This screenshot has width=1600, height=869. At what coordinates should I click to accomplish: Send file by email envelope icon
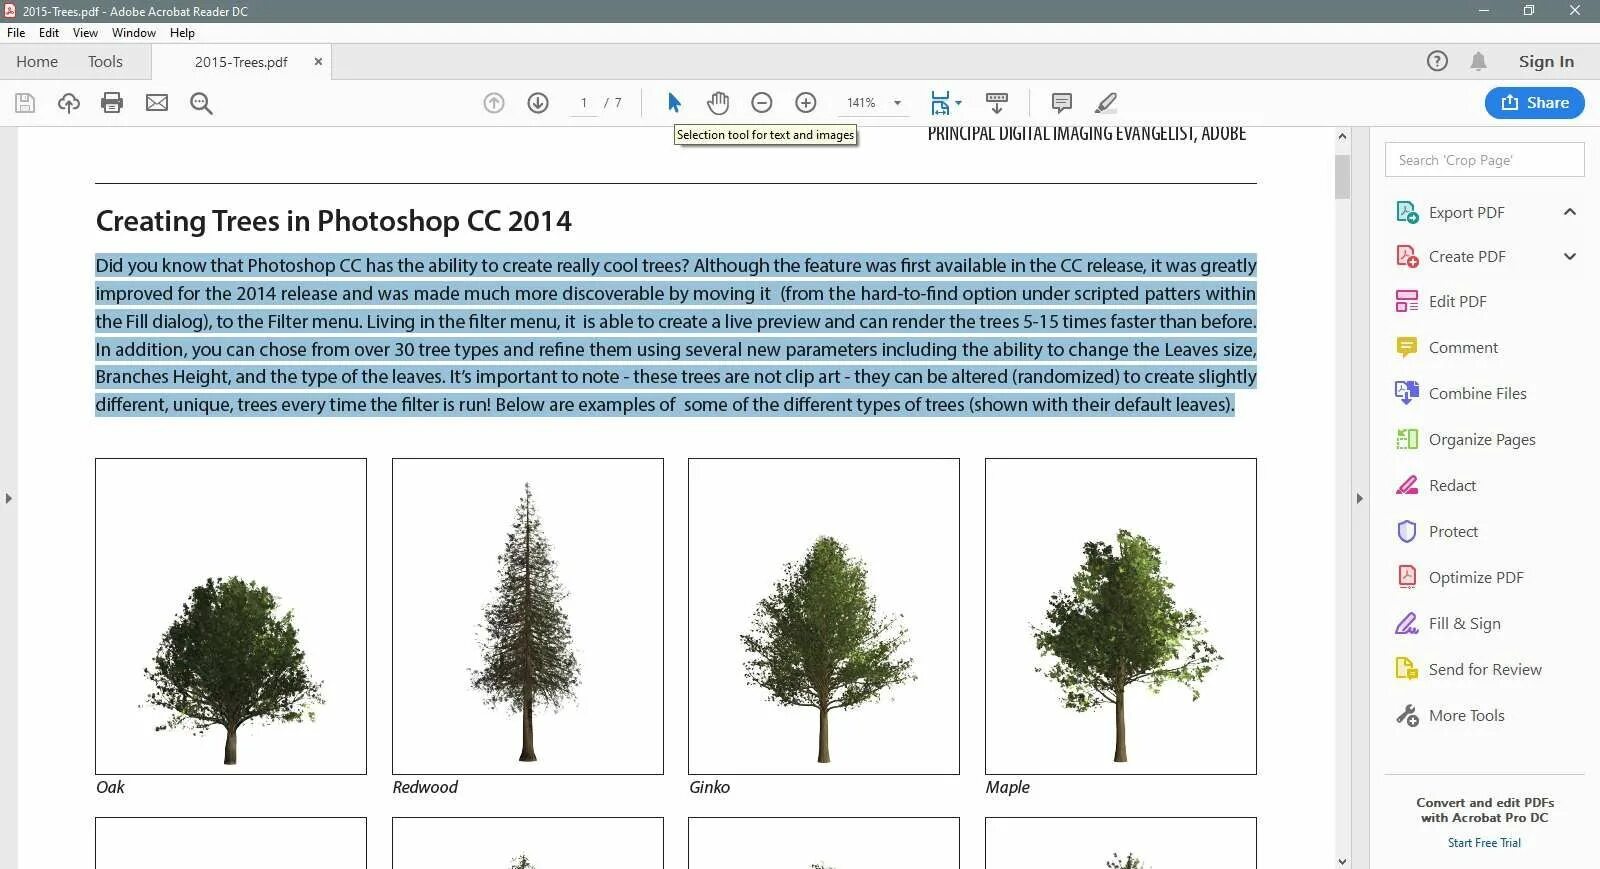(157, 103)
